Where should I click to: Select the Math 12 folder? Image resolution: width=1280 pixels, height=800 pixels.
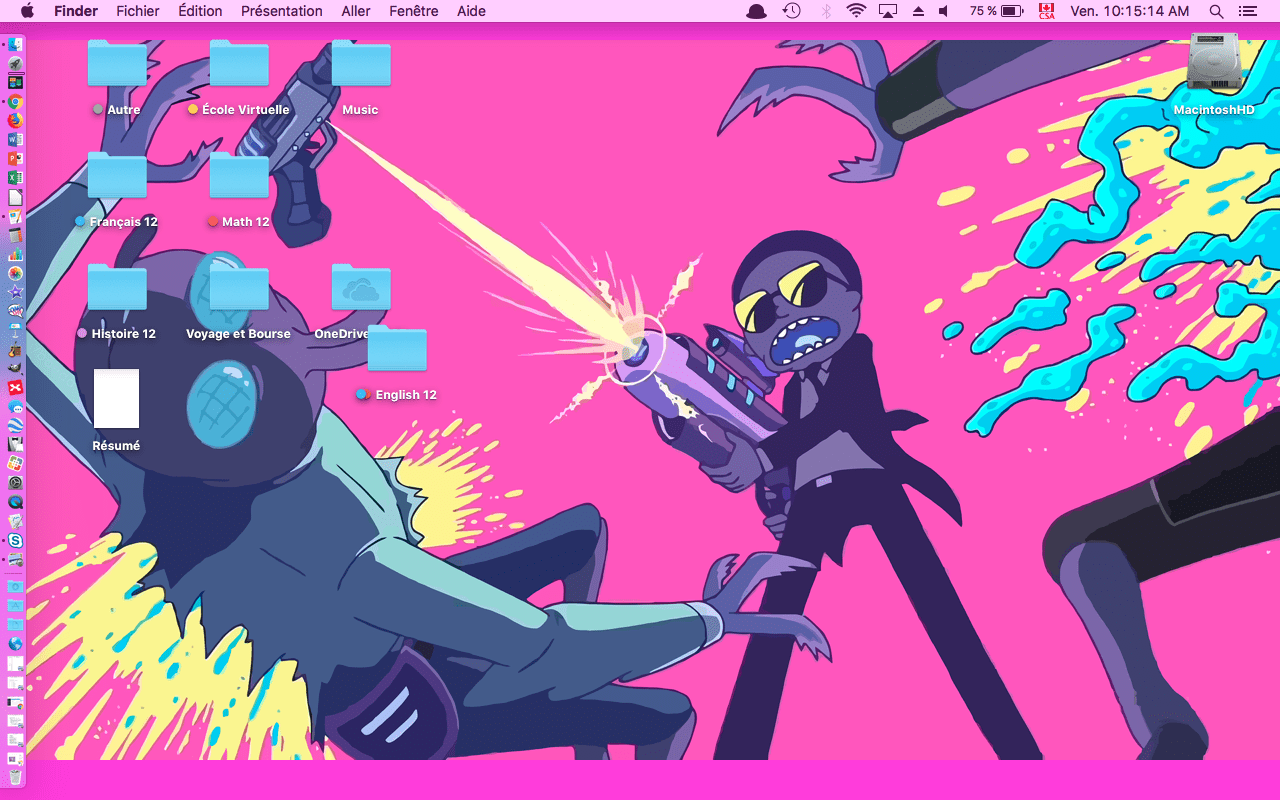click(x=239, y=190)
